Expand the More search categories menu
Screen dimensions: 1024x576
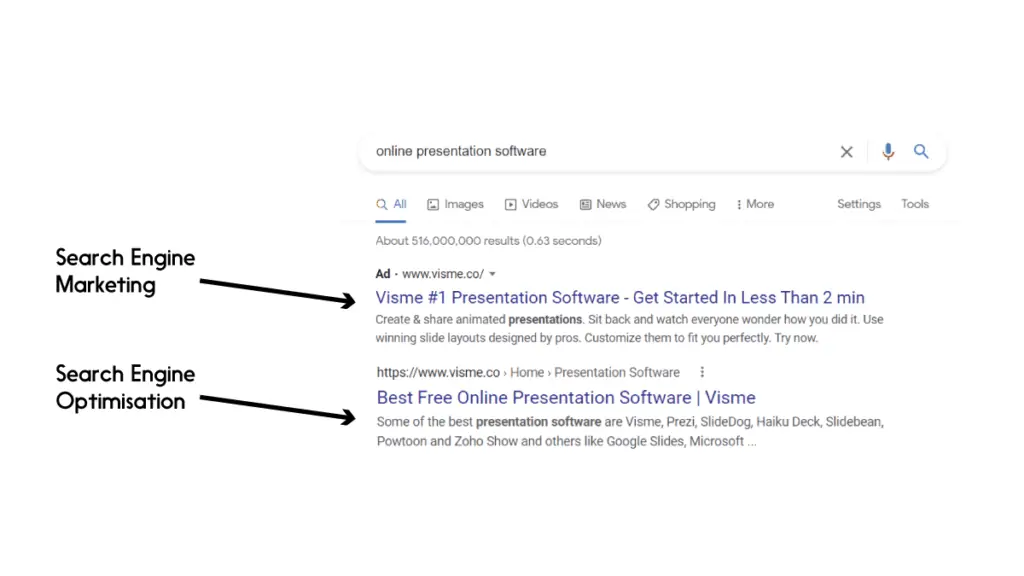pyautogui.click(x=754, y=204)
